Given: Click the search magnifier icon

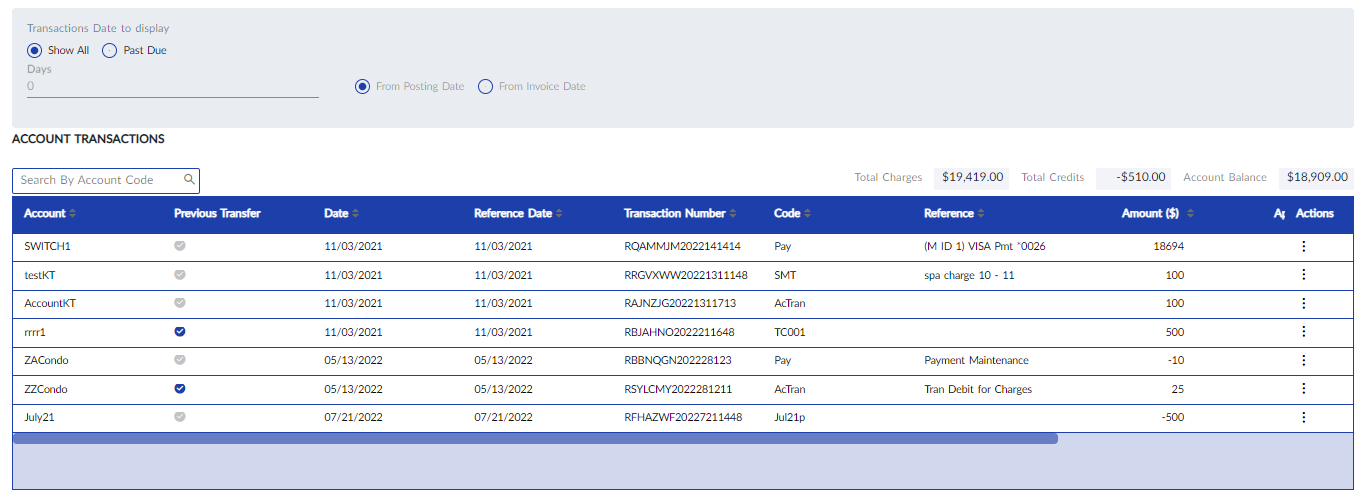Looking at the screenshot, I should (x=189, y=180).
